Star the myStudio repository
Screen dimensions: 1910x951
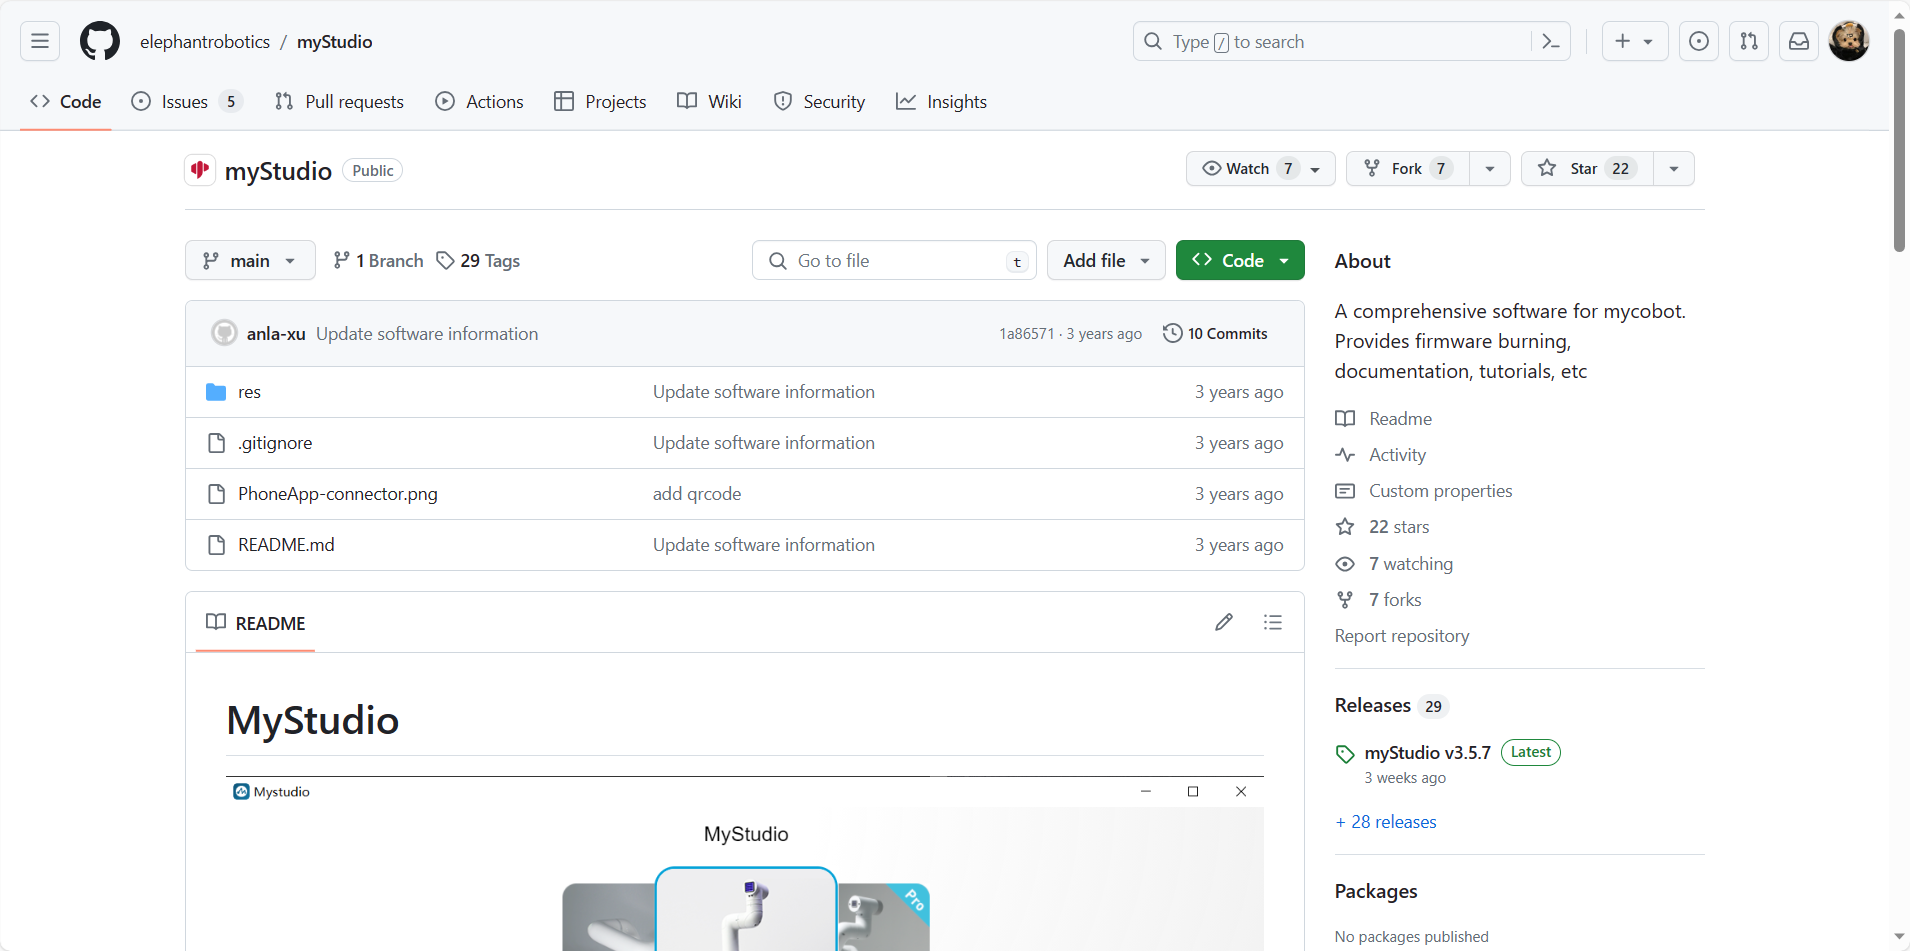pos(1587,168)
